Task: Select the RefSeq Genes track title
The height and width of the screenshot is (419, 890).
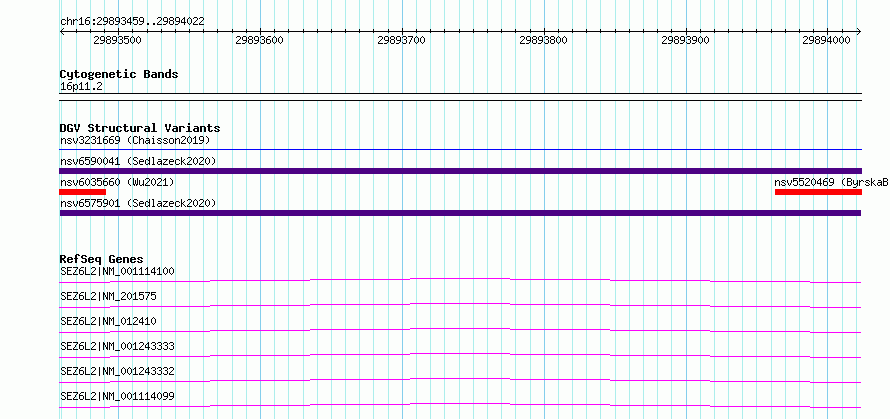Action: click(x=101, y=259)
